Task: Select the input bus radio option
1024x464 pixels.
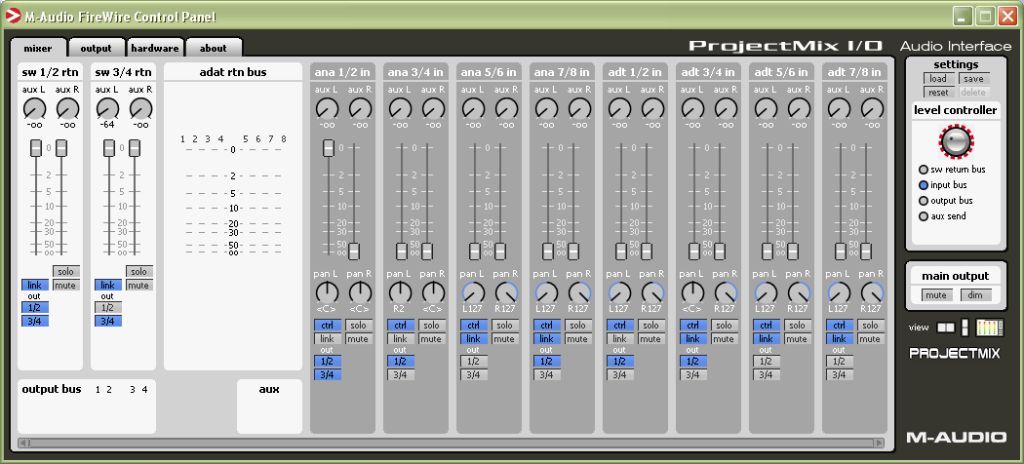Action: click(923, 185)
